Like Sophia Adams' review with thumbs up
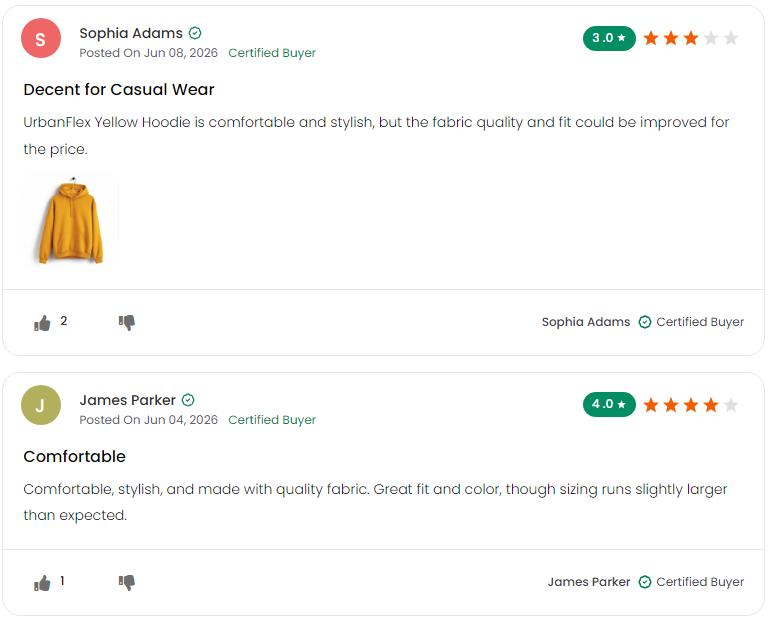The height and width of the screenshot is (619, 768). [x=42, y=323]
